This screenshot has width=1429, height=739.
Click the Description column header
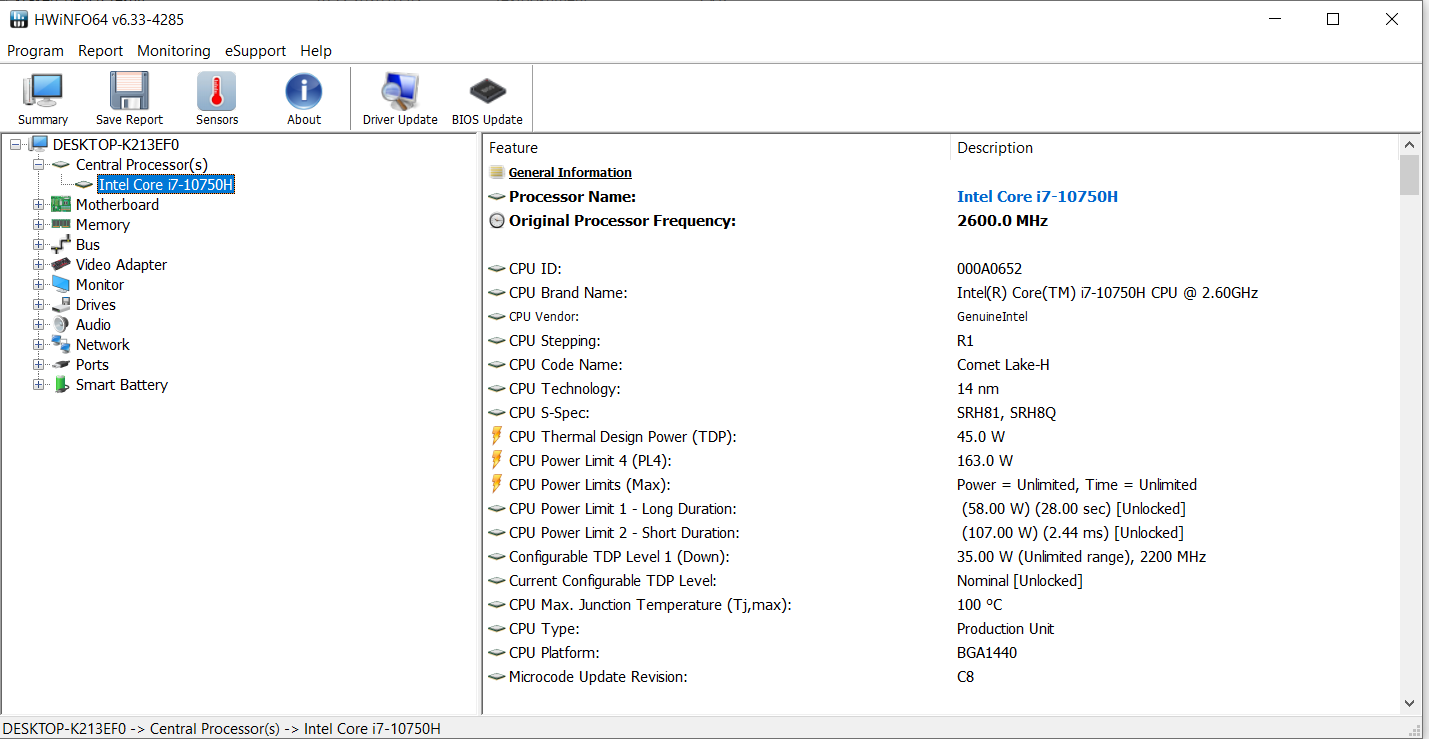point(995,148)
